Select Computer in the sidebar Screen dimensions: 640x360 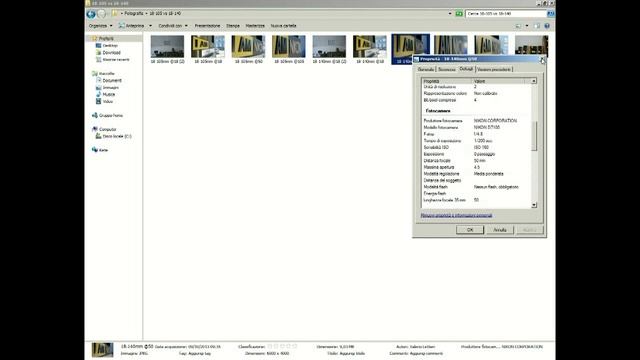coord(107,129)
